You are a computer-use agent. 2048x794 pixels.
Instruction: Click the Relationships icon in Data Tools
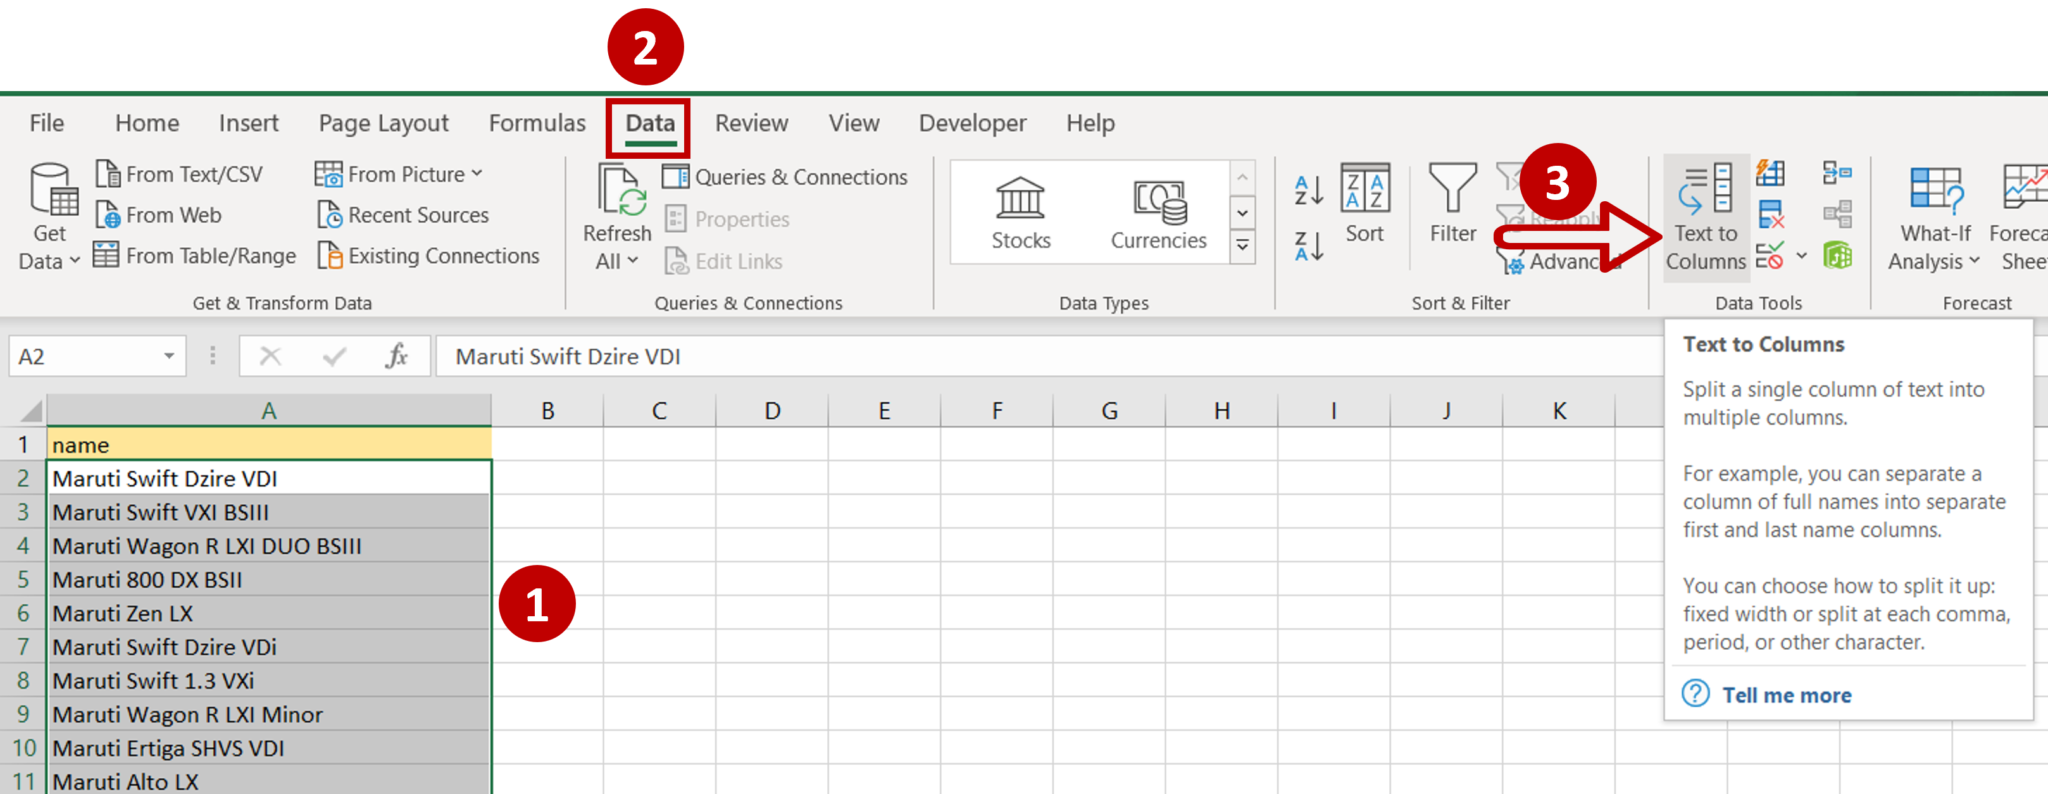point(1837,214)
